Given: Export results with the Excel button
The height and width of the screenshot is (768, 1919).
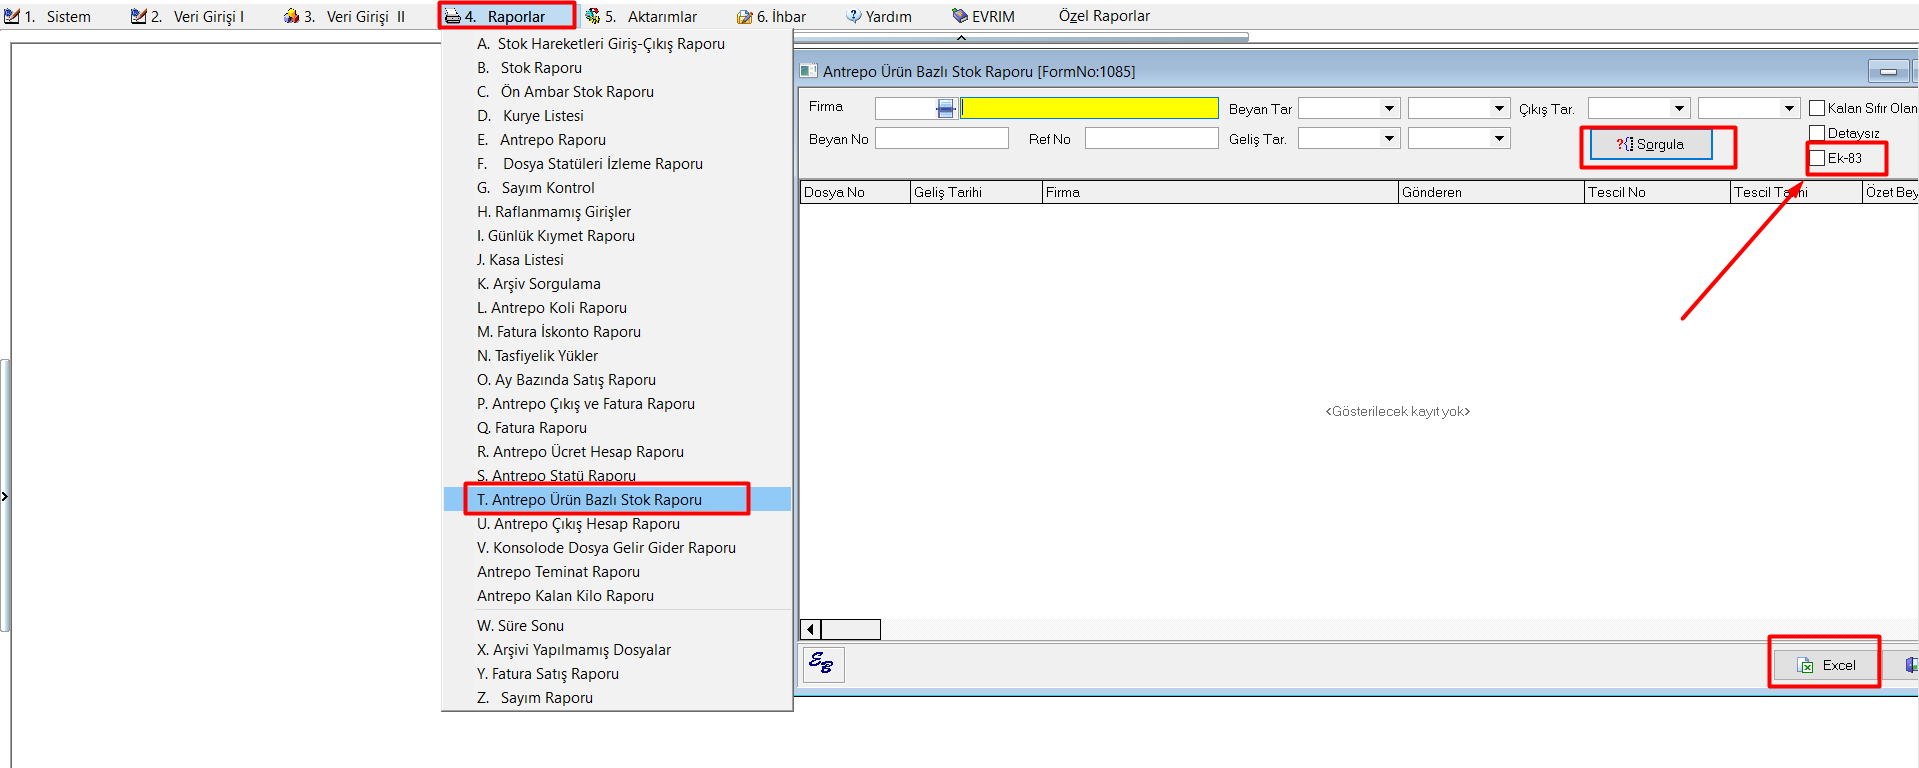Looking at the screenshot, I should (x=1826, y=665).
